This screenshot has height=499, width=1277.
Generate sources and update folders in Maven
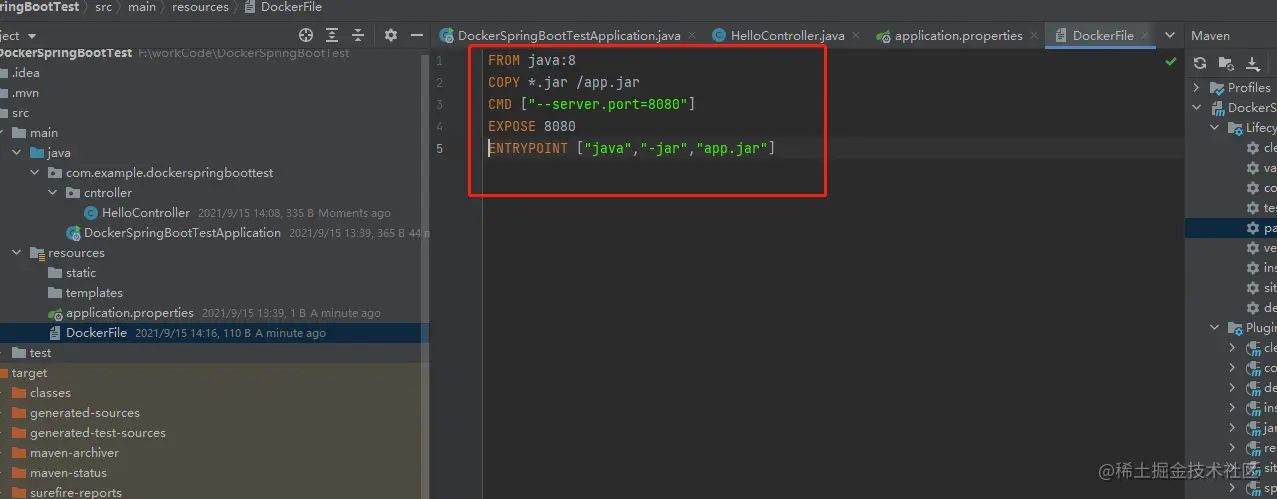(x=1226, y=63)
